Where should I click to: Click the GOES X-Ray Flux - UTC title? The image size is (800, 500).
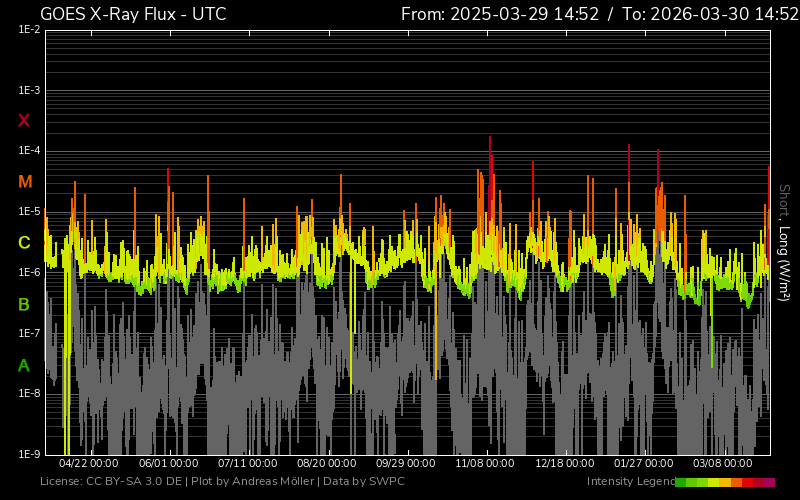pyautogui.click(x=133, y=14)
